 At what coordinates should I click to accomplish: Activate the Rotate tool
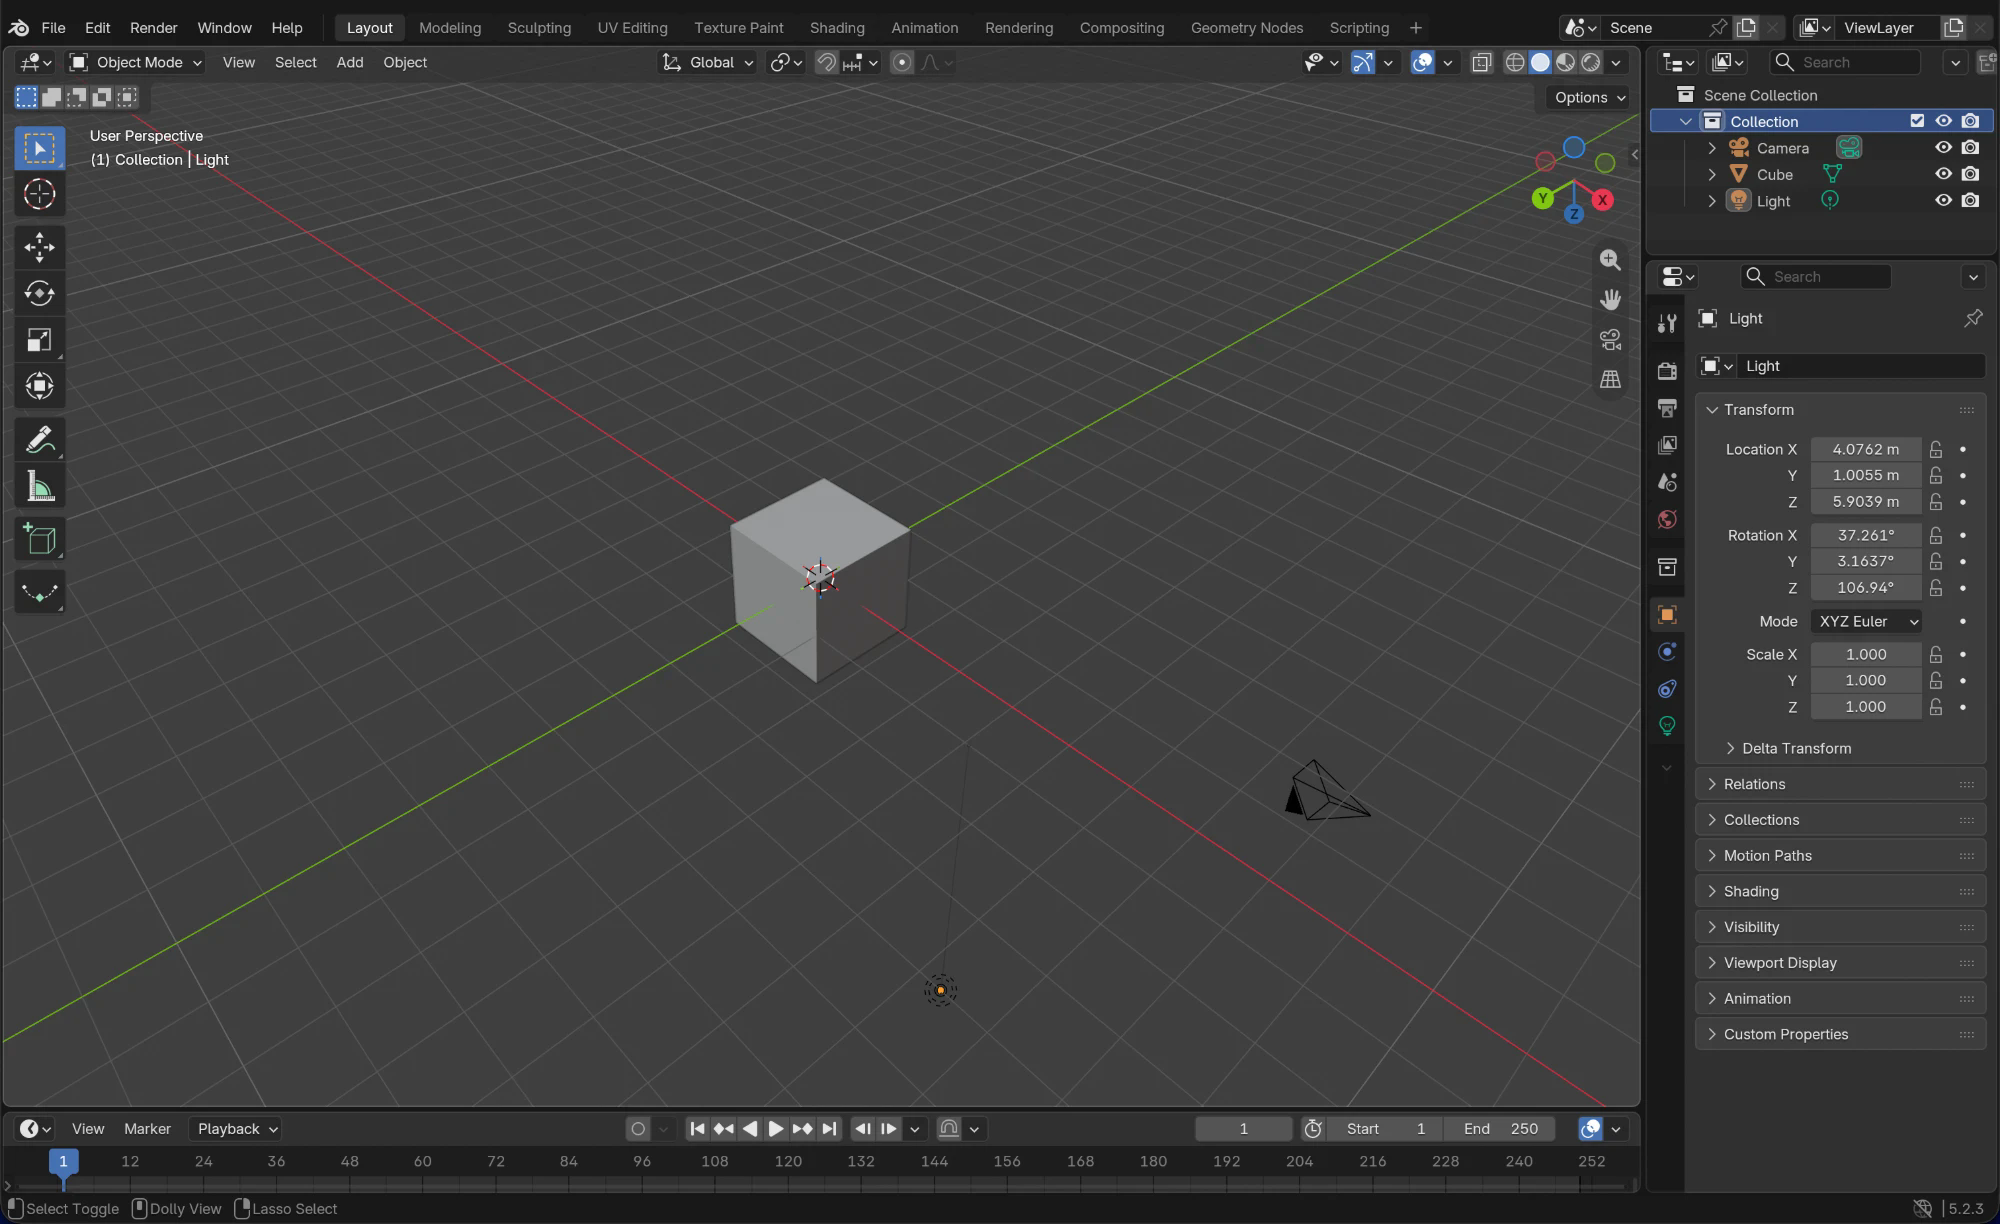[39, 293]
